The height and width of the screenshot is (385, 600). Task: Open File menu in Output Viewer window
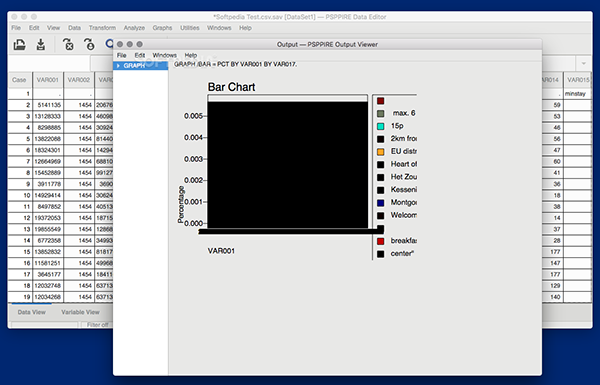click(x=122, y=55)
